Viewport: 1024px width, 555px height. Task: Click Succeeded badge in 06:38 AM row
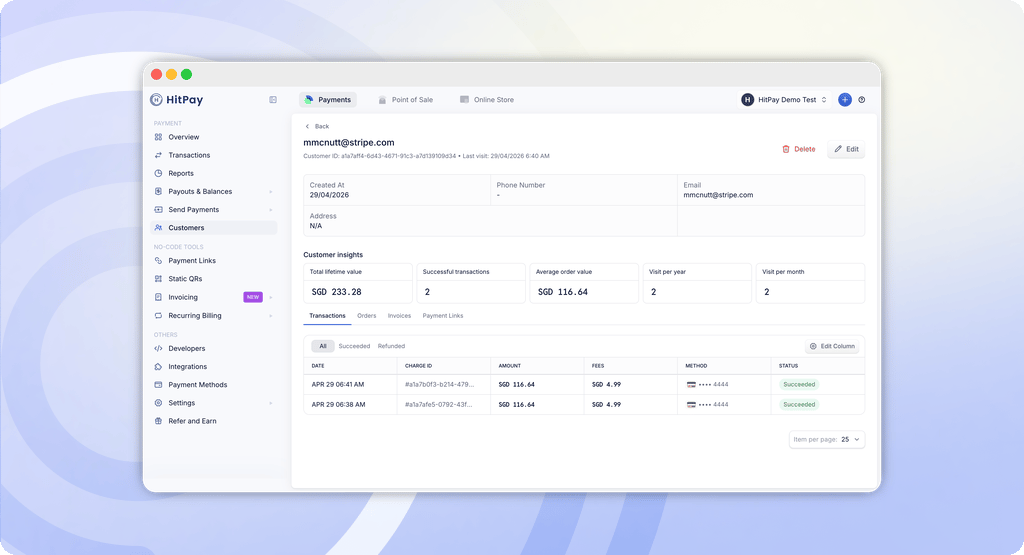coord(799,405)
